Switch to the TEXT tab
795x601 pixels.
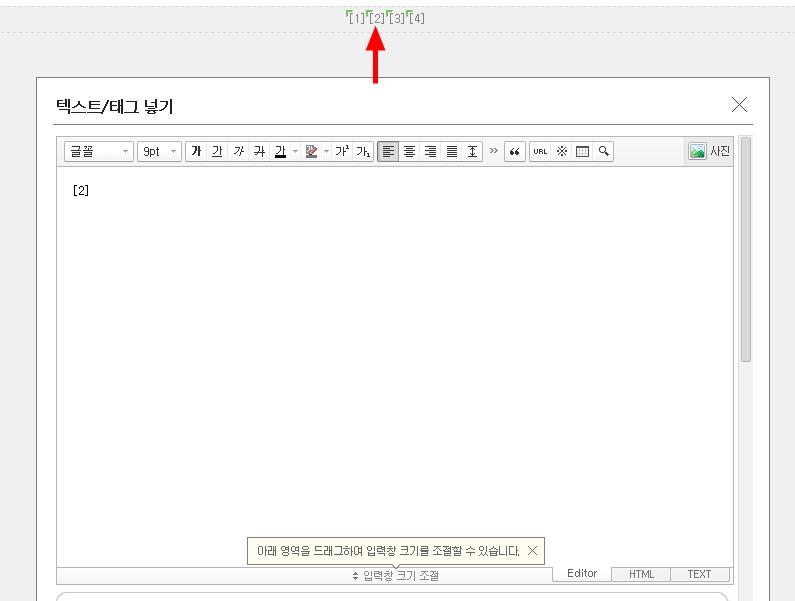699,574
